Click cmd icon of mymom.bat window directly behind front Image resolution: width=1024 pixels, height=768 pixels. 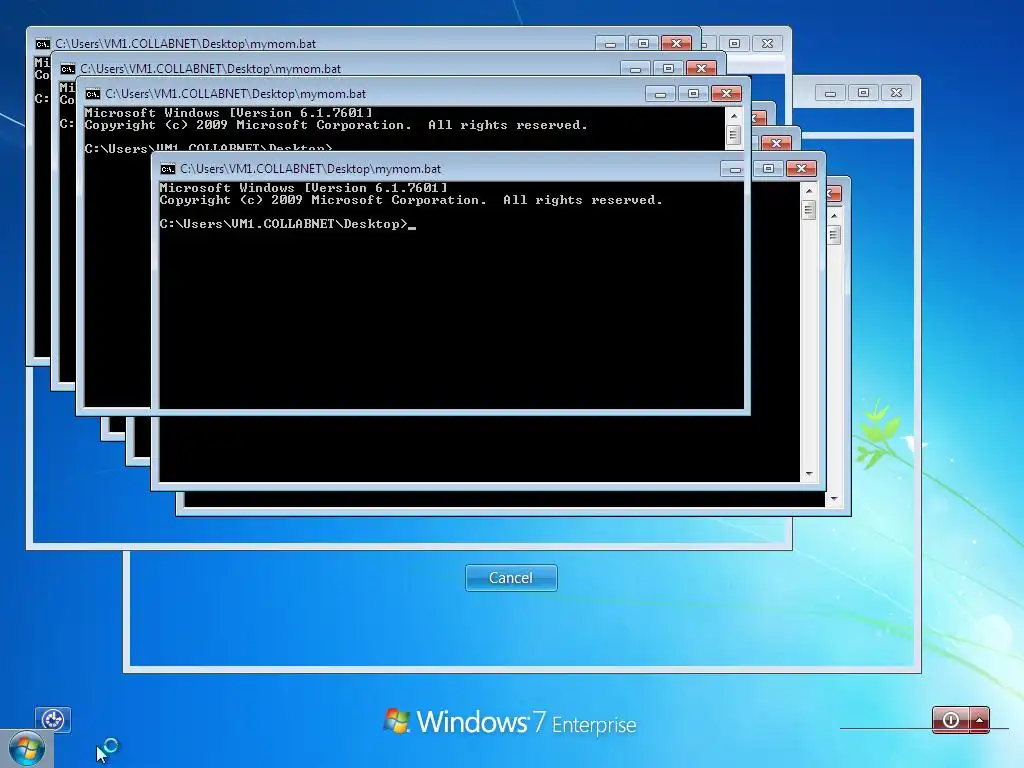(93, 94)
